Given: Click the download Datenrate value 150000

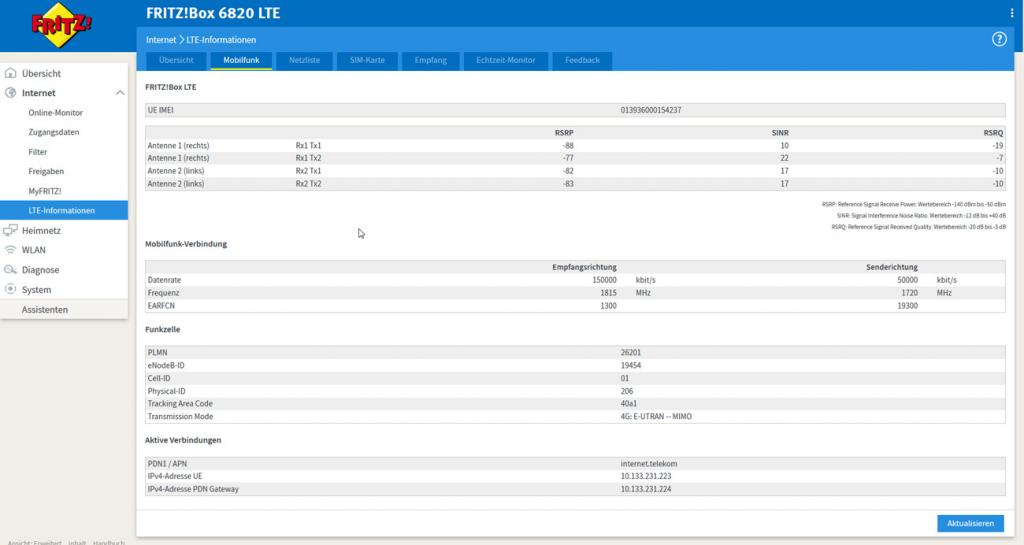Looking at the screenshot, I should pyautogui.click(x=604, y=280).
